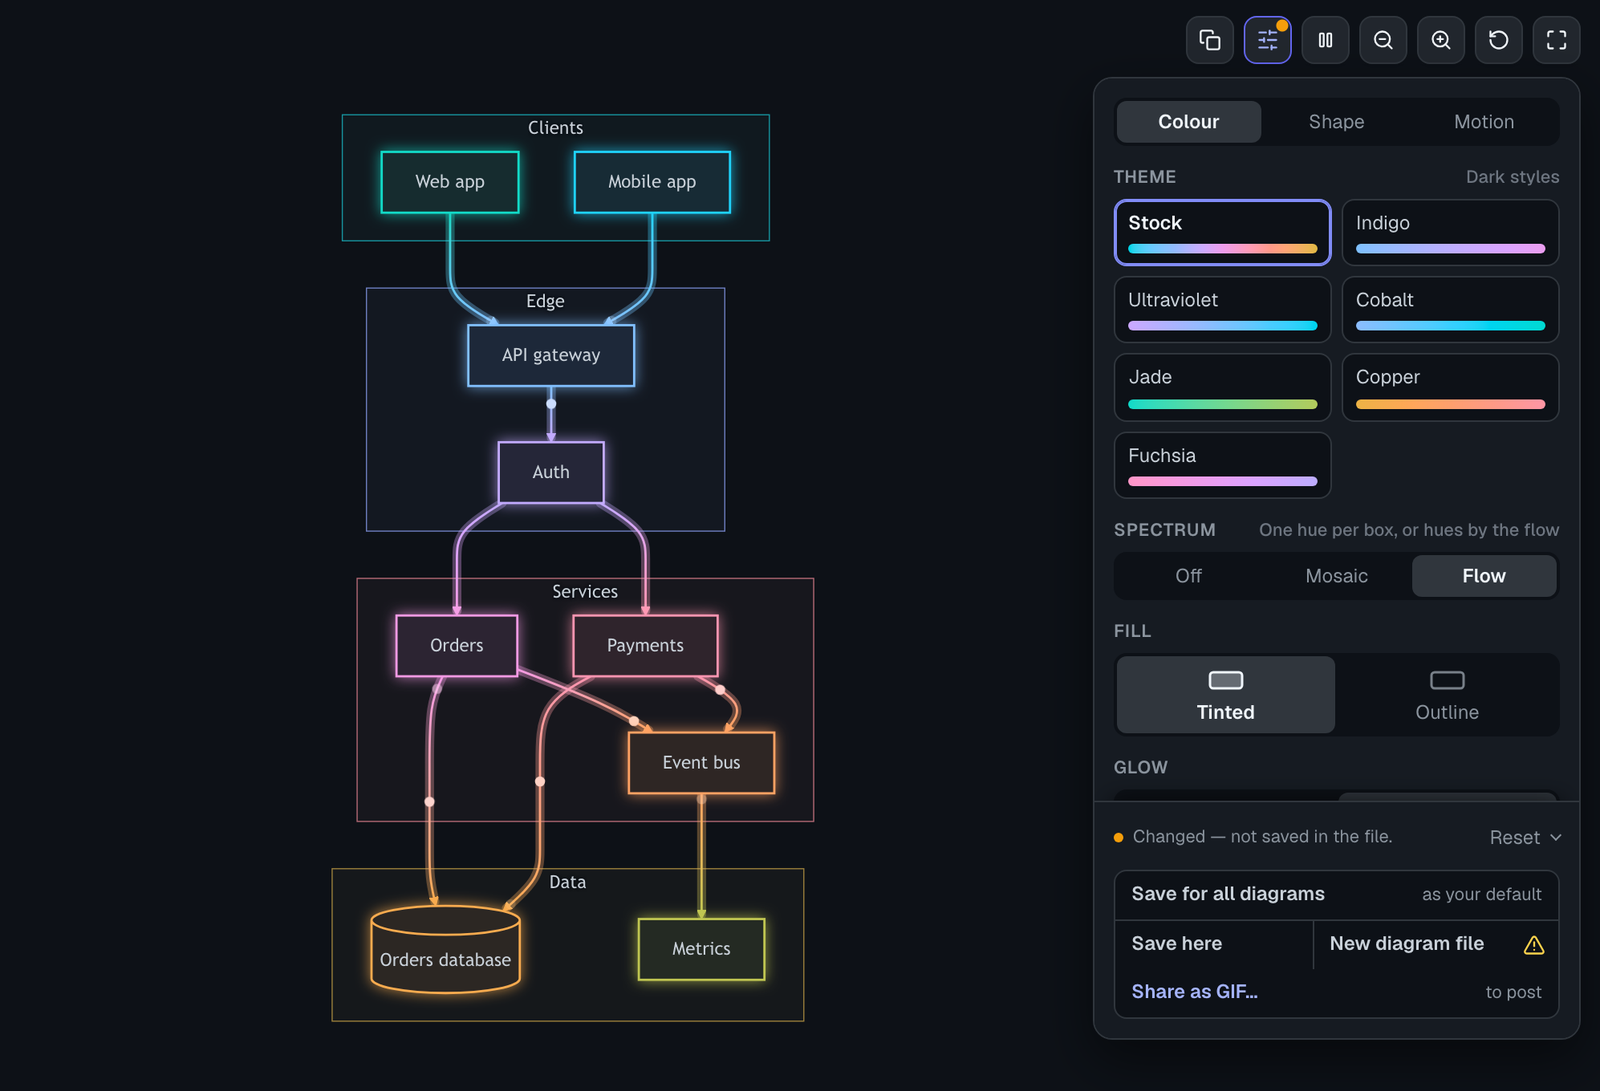Reset the view with the rotate icon
1600x1091 pixels.
coord(1499,40)
